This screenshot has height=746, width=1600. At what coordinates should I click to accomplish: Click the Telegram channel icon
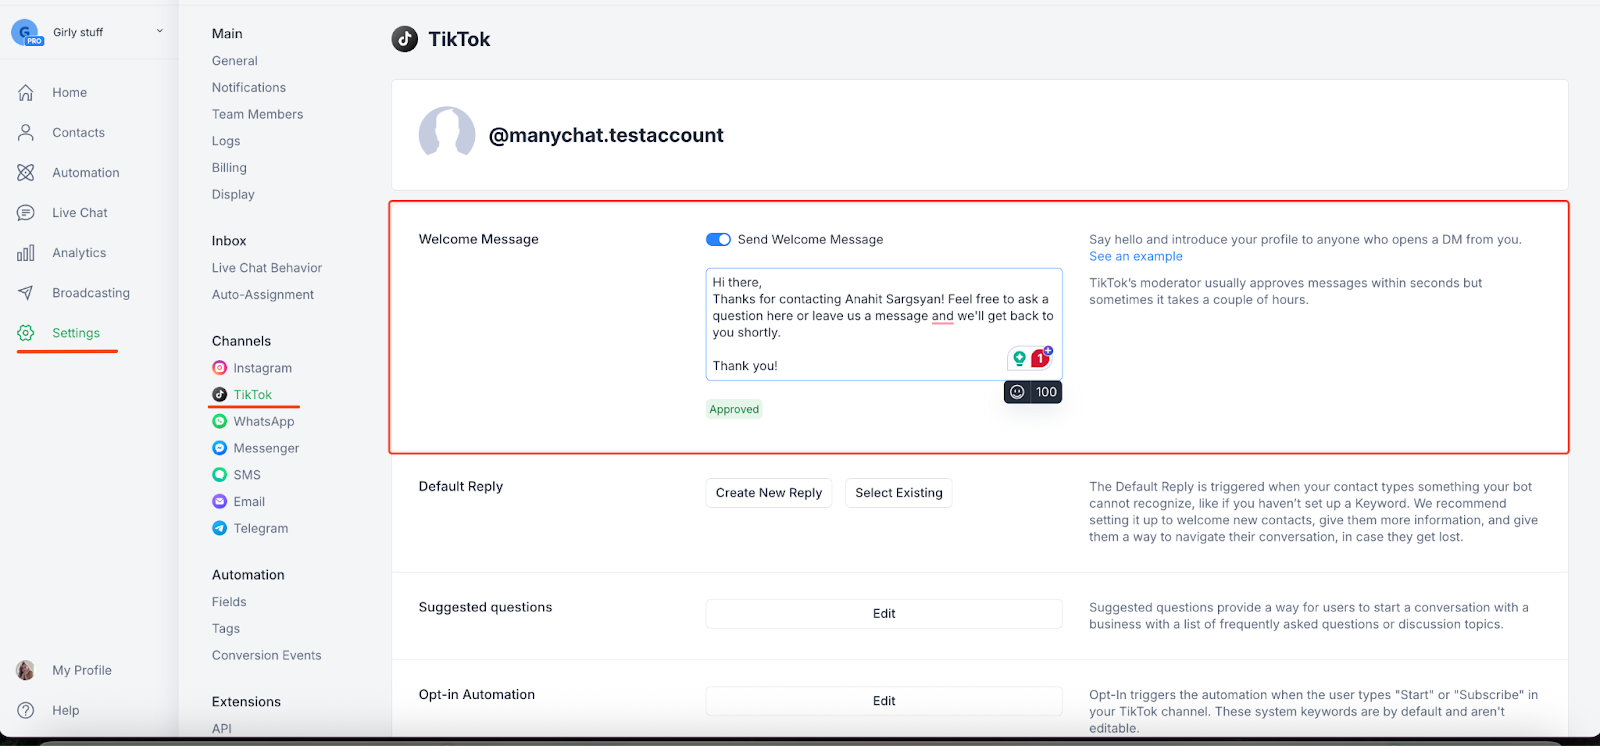220,528
